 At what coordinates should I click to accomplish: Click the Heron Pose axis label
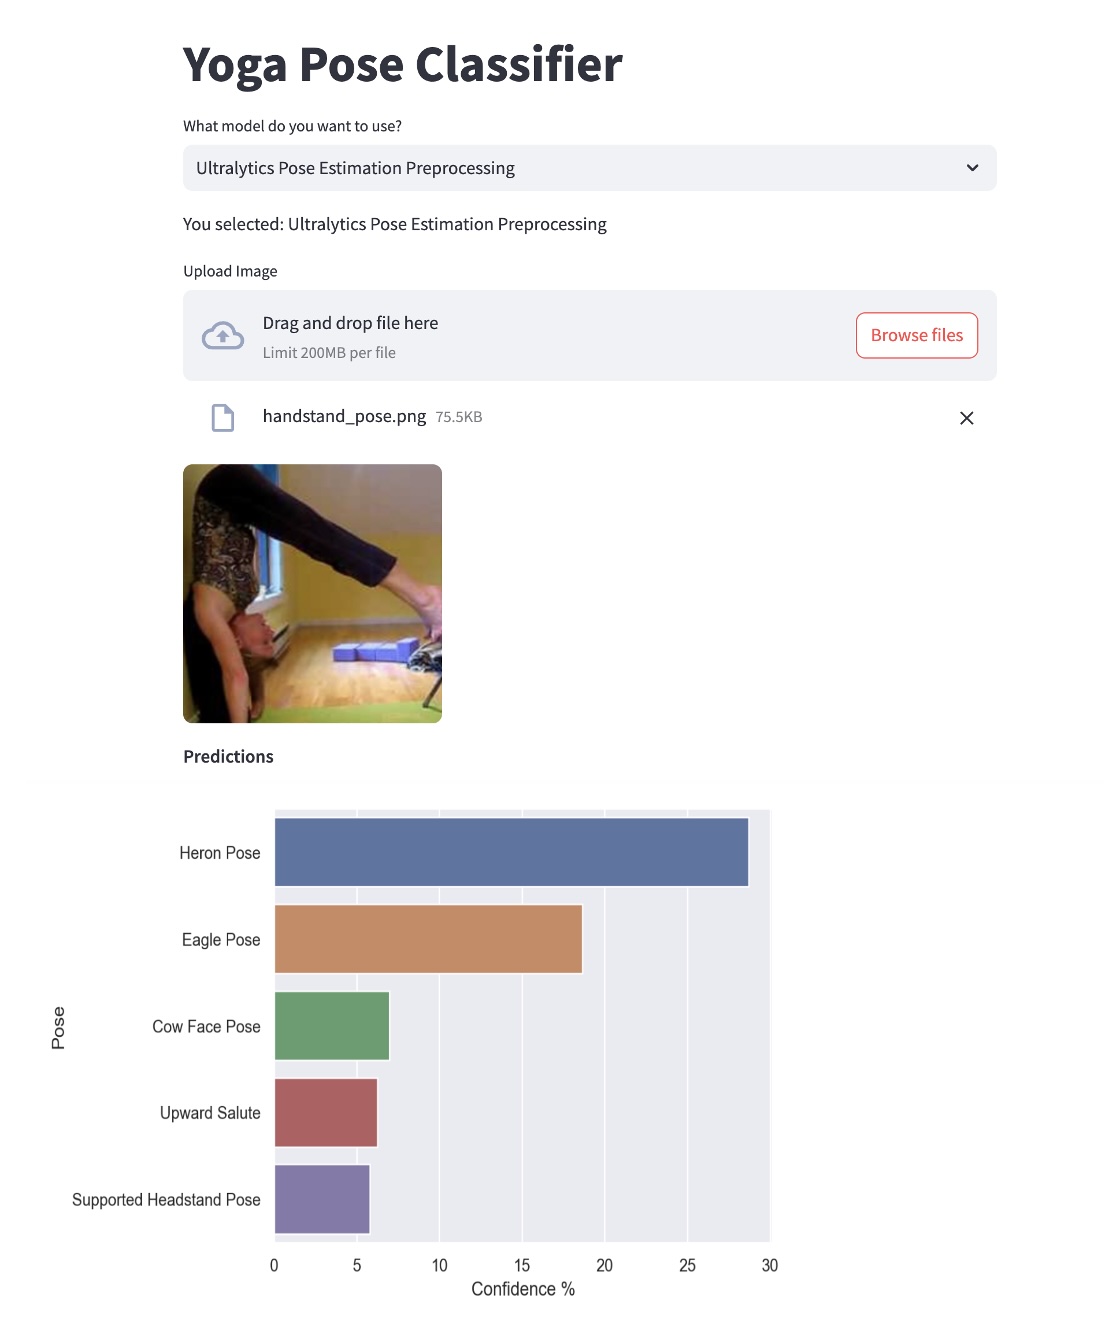[220, 853]
